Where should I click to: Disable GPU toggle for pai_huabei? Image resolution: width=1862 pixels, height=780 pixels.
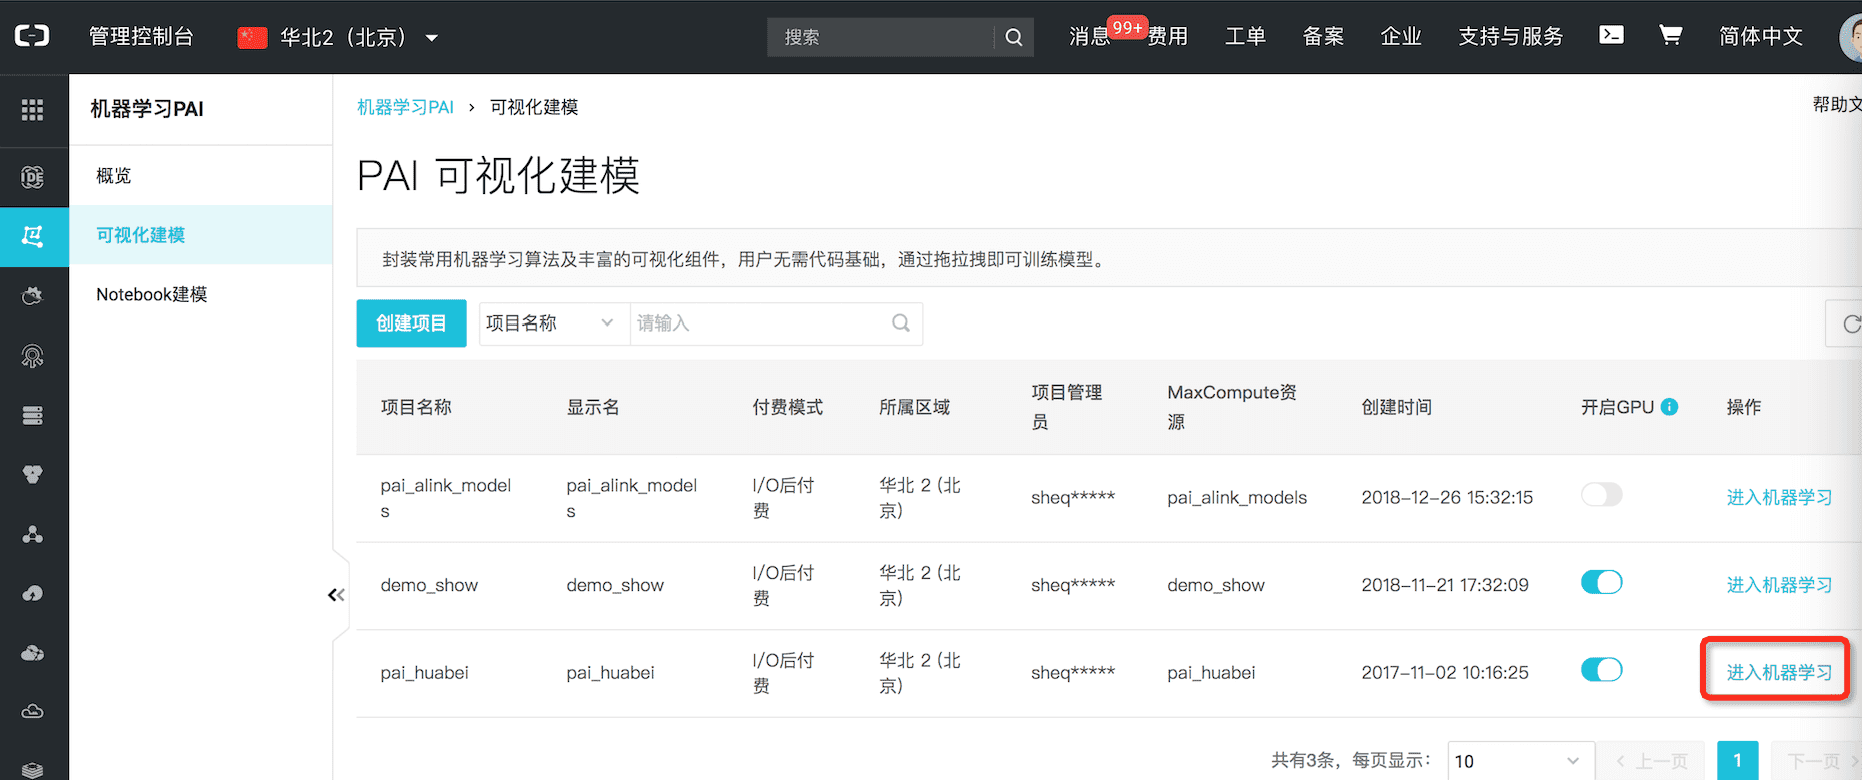pyautogui.click(x=1601, y=670)
